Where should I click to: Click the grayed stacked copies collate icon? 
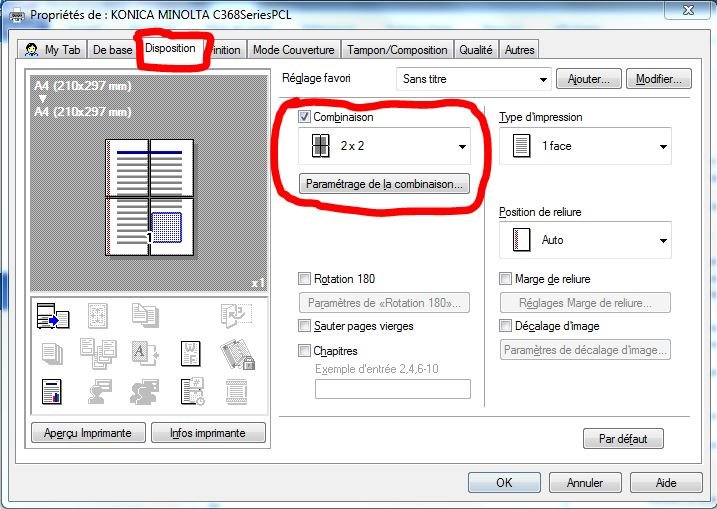[52, 354]
